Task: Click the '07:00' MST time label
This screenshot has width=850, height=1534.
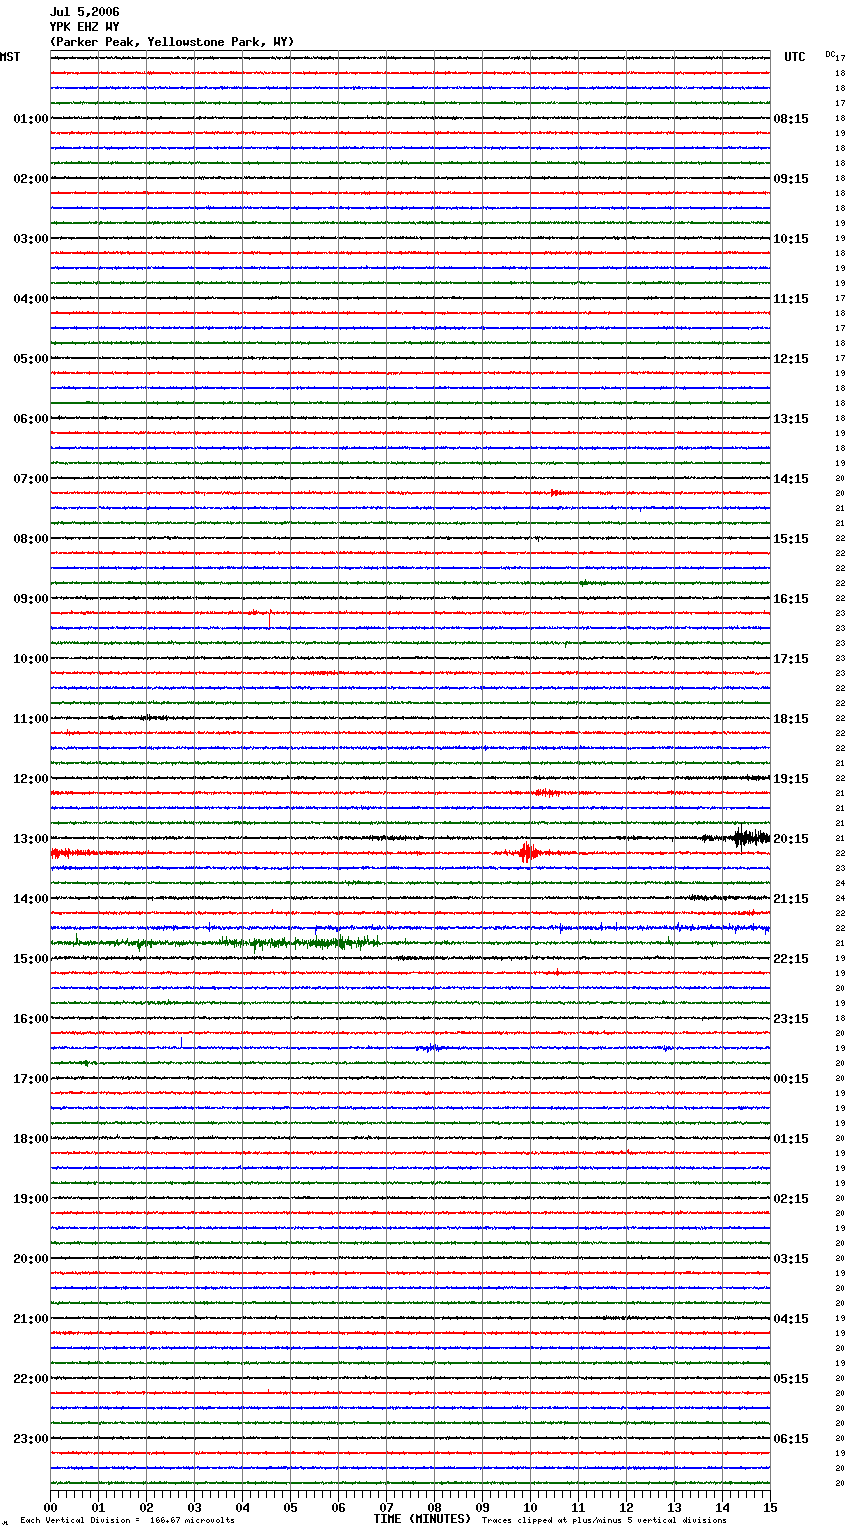Action: [31, 479]
